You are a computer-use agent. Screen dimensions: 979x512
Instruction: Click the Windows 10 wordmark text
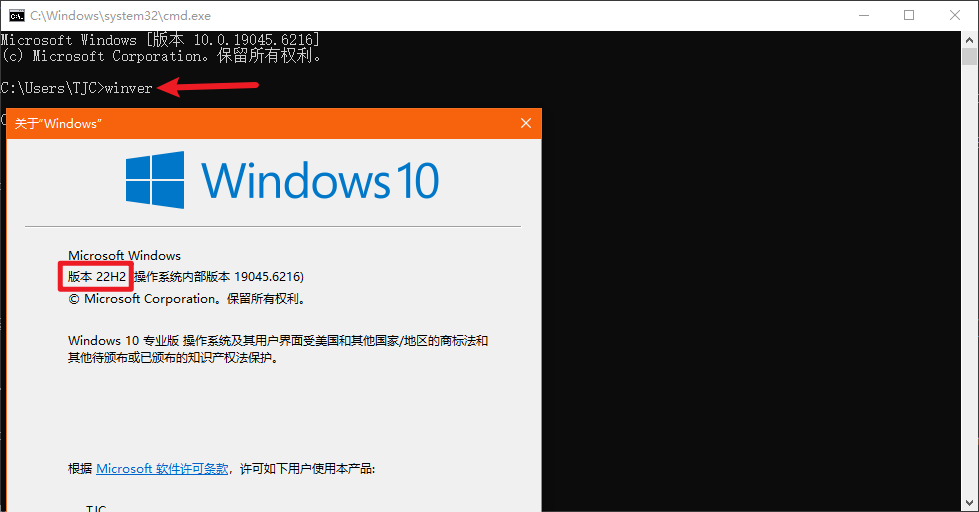320,181
